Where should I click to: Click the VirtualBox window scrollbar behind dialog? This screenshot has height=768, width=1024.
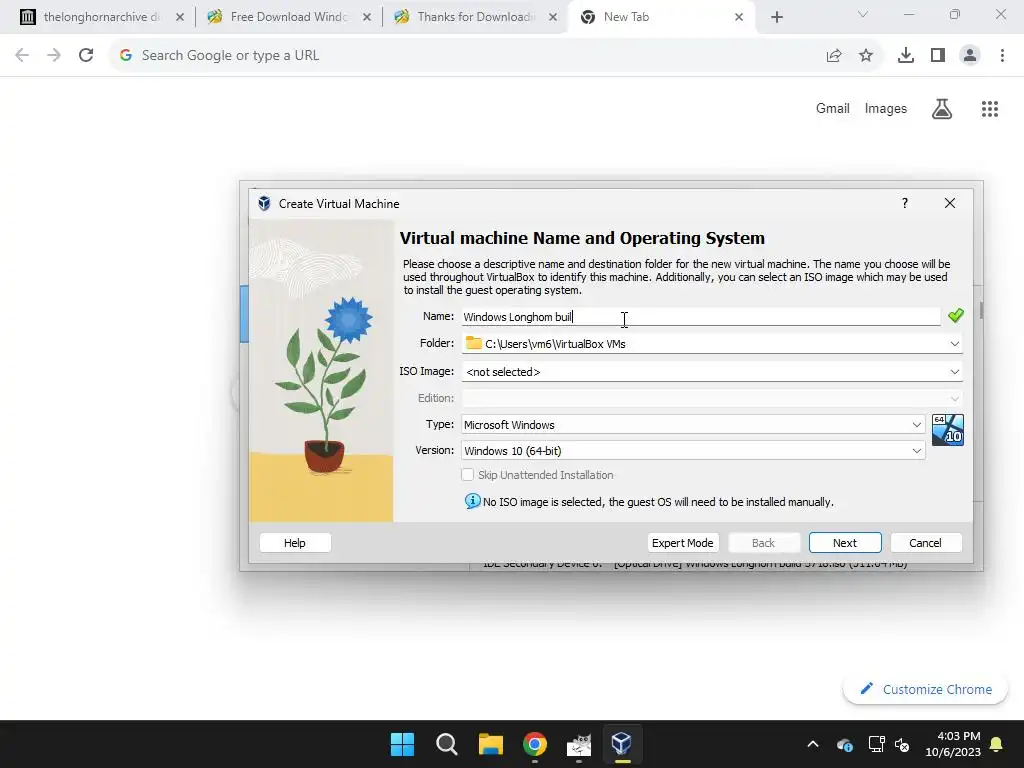980,311
